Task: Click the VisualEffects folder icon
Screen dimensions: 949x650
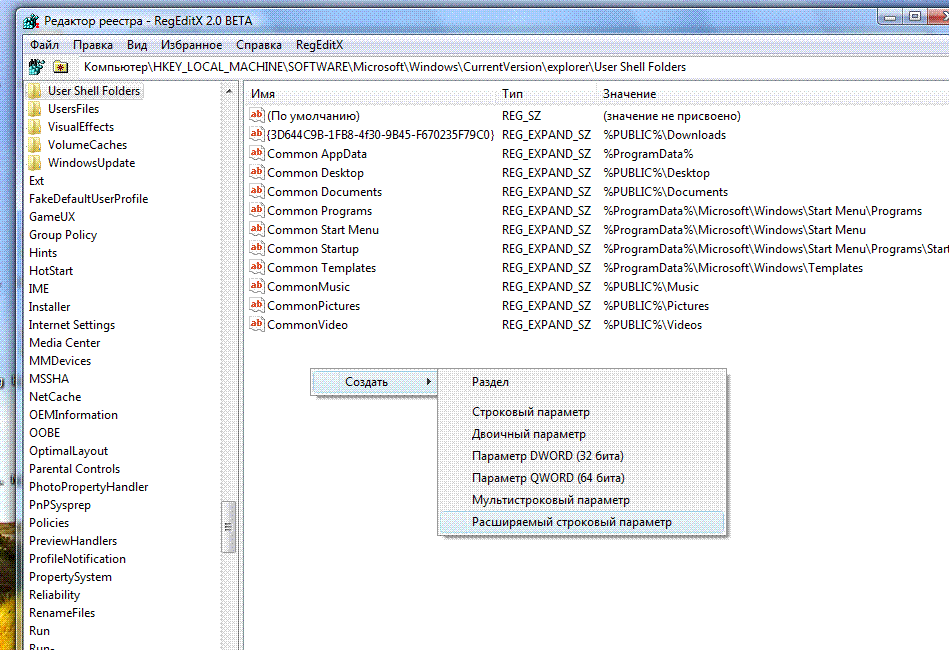Action: (x=36, y=127)
